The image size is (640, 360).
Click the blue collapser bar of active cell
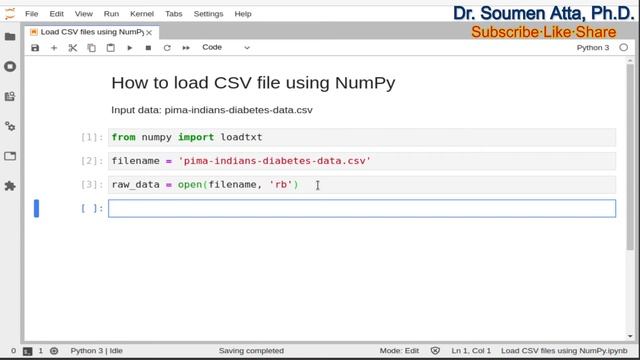[36, 209]
